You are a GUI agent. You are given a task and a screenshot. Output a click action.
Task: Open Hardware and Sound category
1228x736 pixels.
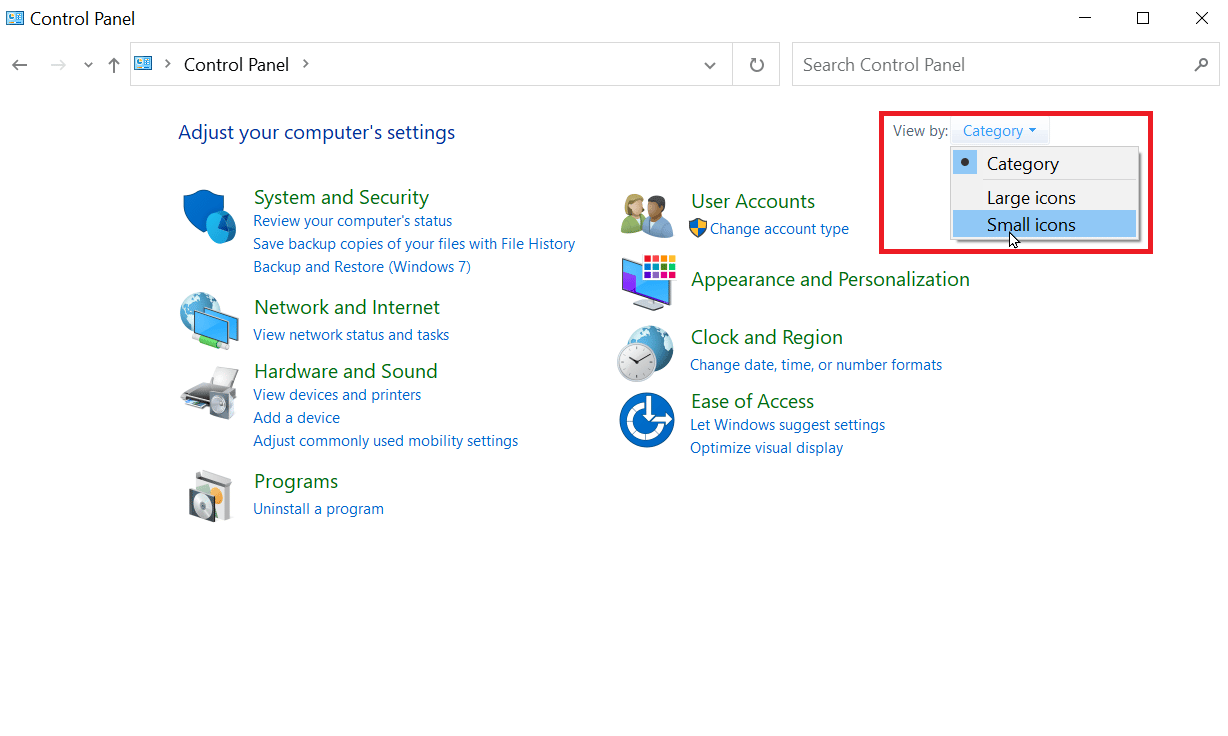point(346,371)
